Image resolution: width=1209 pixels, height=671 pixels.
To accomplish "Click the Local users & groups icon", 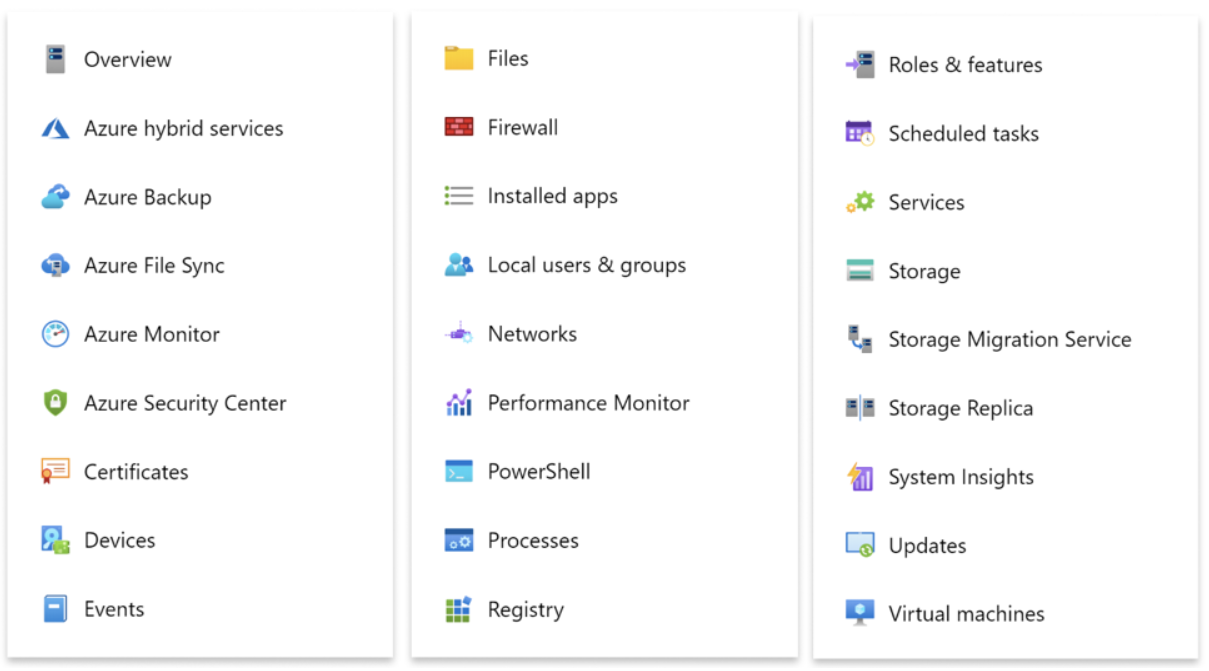I will [458, 264].
